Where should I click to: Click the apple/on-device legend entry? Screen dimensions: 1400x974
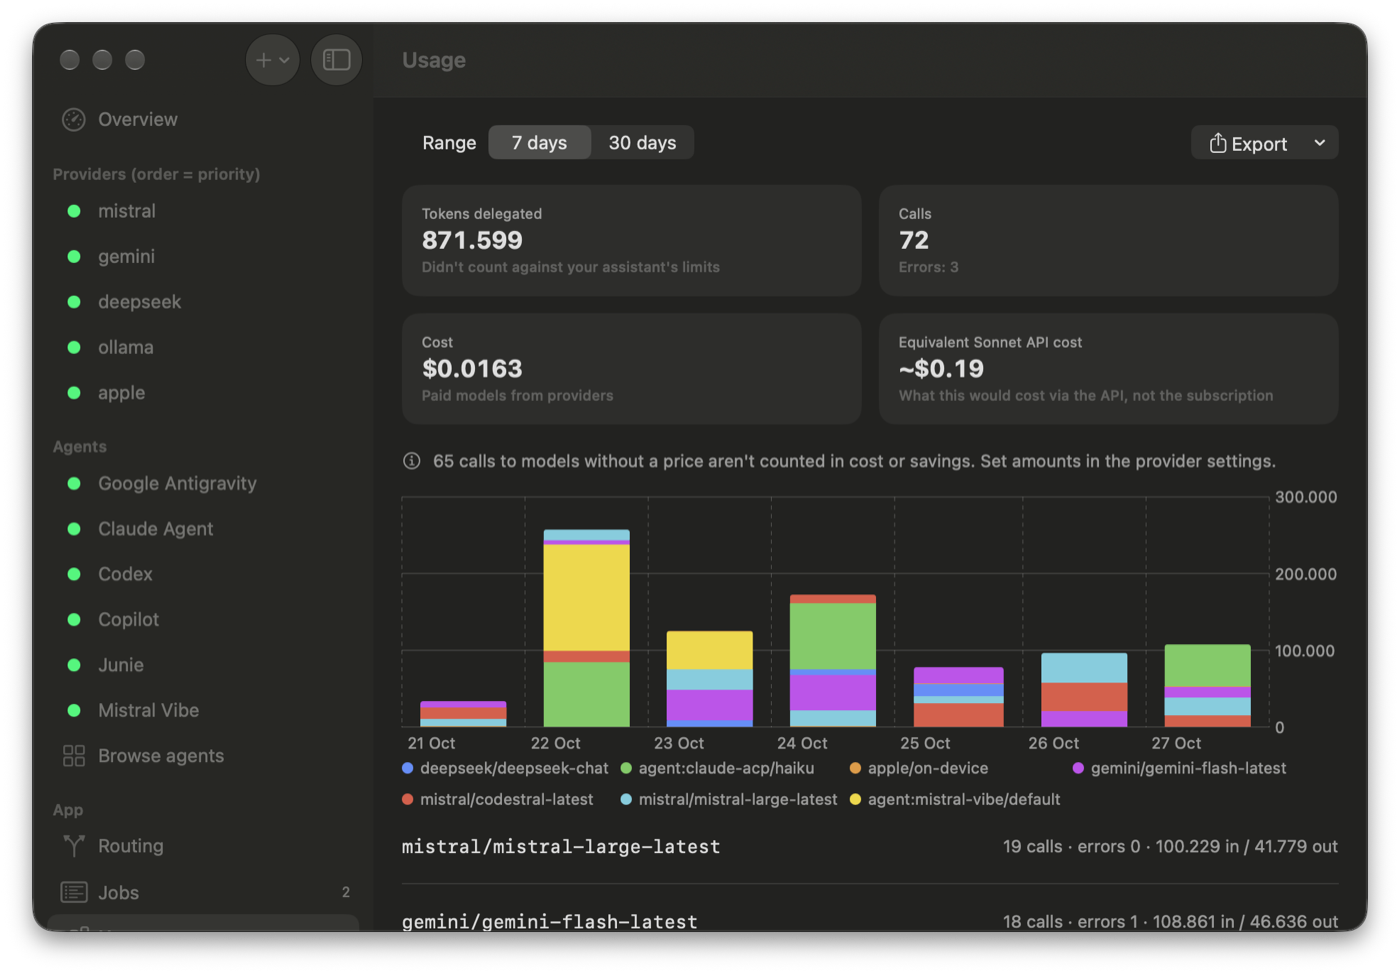[x=919, y=768]
